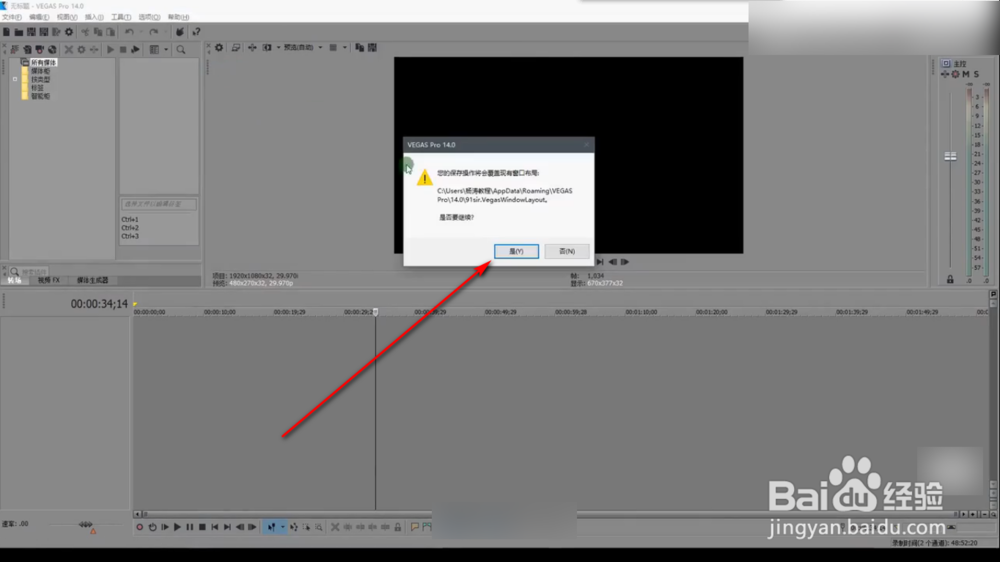
Task: Go to start of project
Action: coord(215,527)
